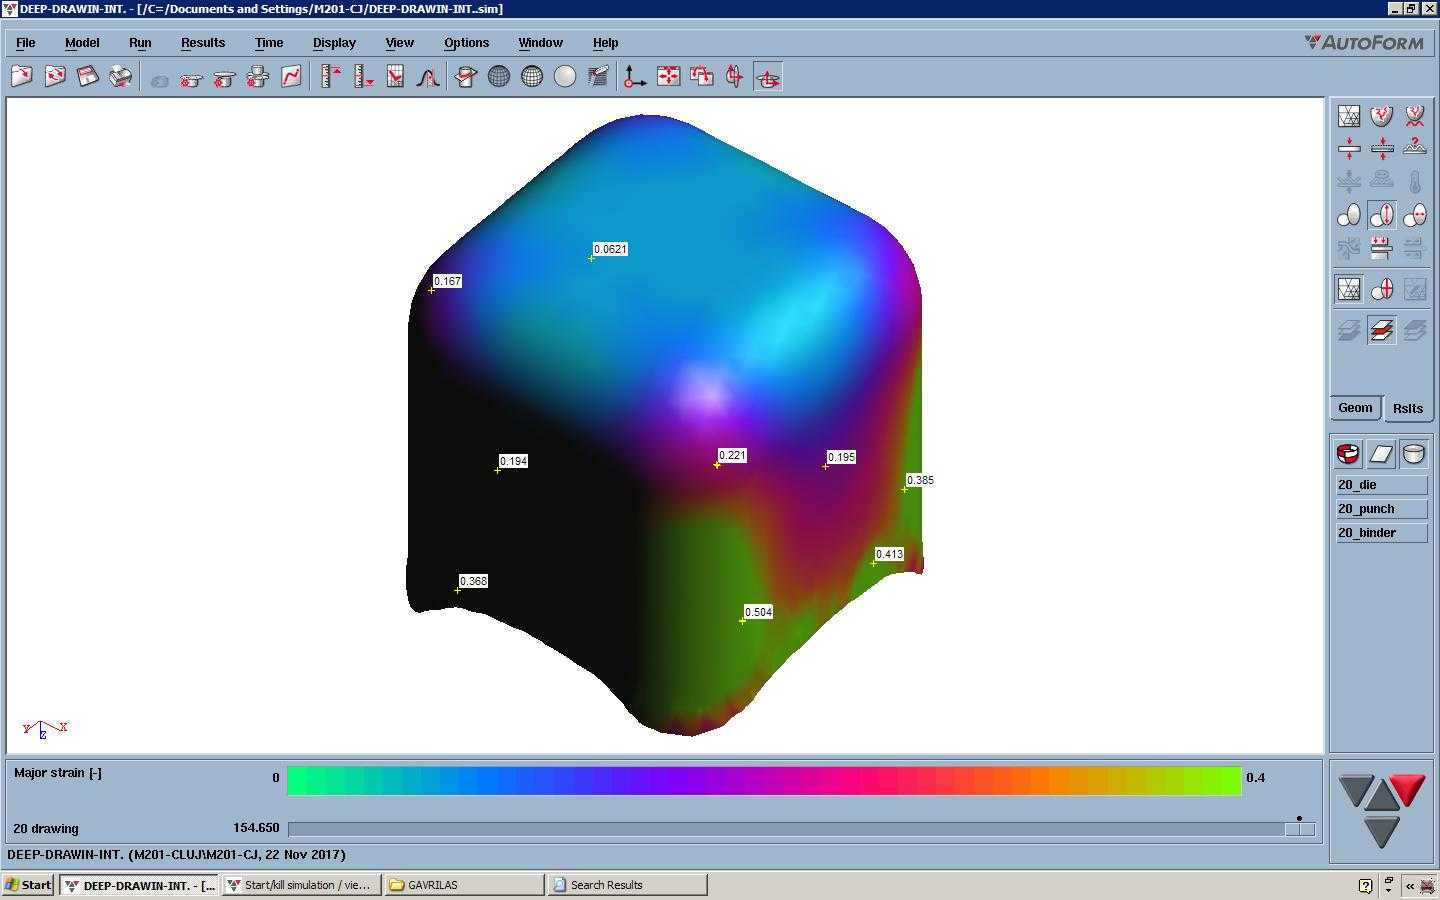1440x900 pixels.
Task: Click the gray up-pointing triangle navigation button
Action: [x=1381, y=797]
